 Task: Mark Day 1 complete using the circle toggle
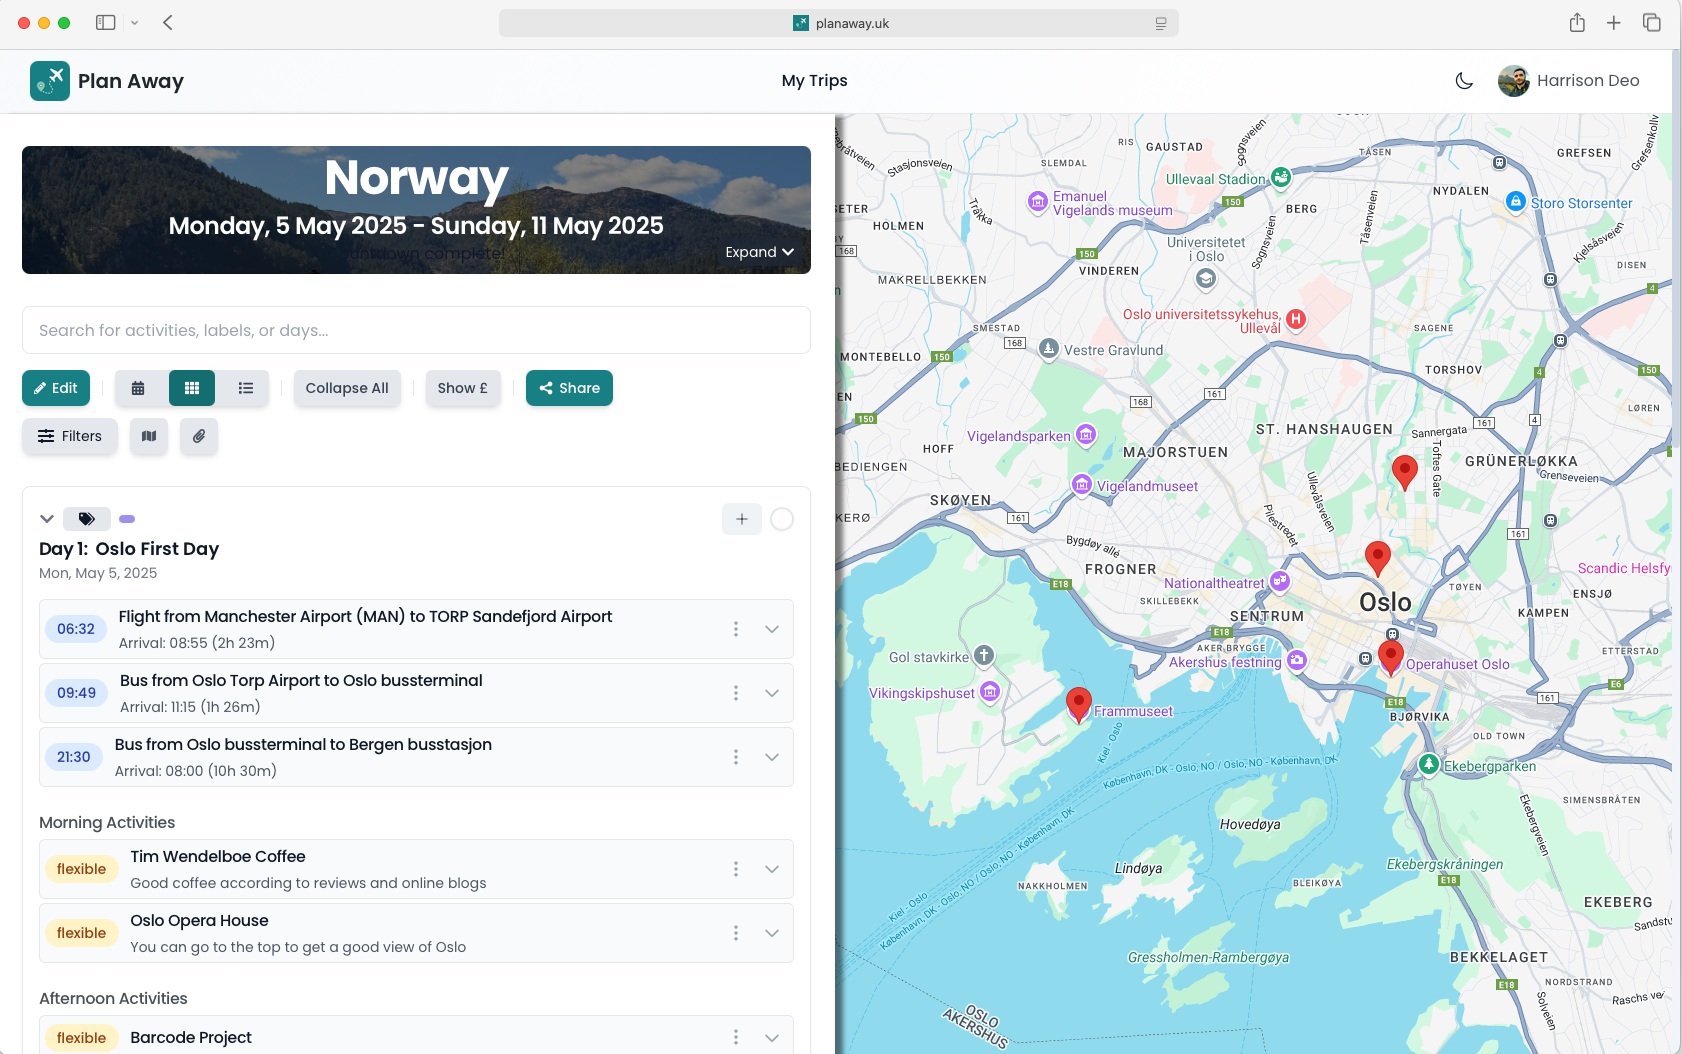point(781,518)
